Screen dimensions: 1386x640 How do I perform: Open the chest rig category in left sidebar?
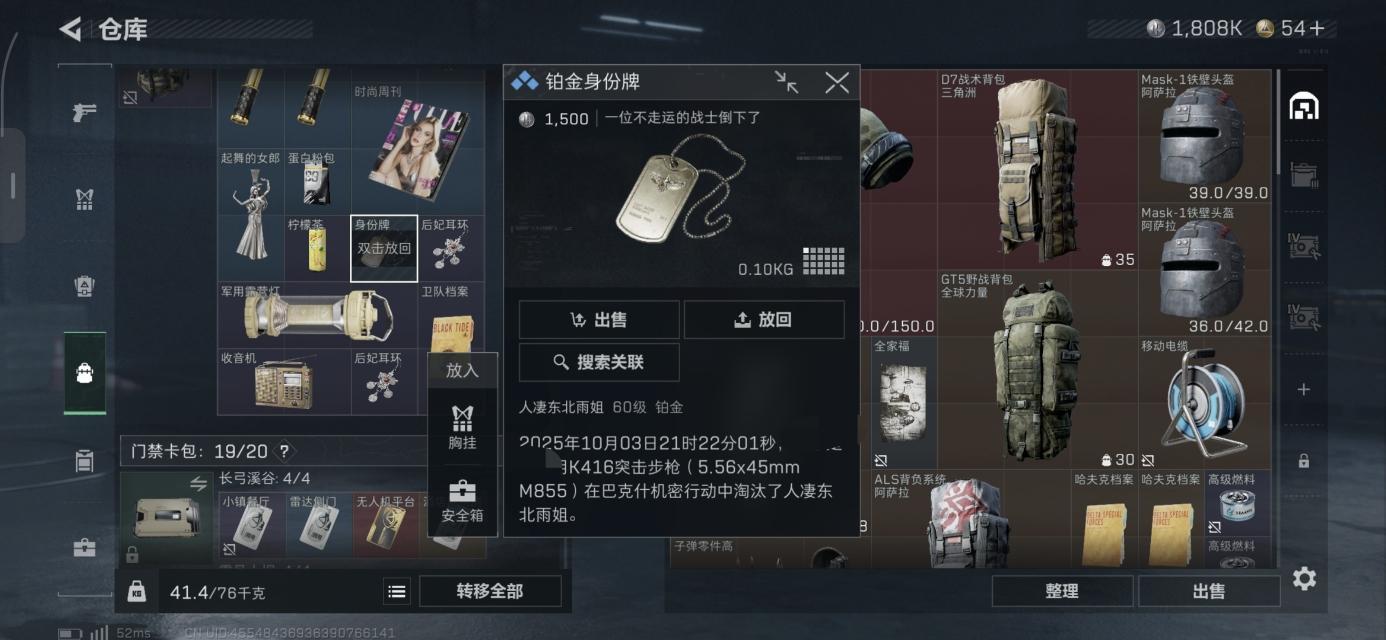tap(85, 199)
